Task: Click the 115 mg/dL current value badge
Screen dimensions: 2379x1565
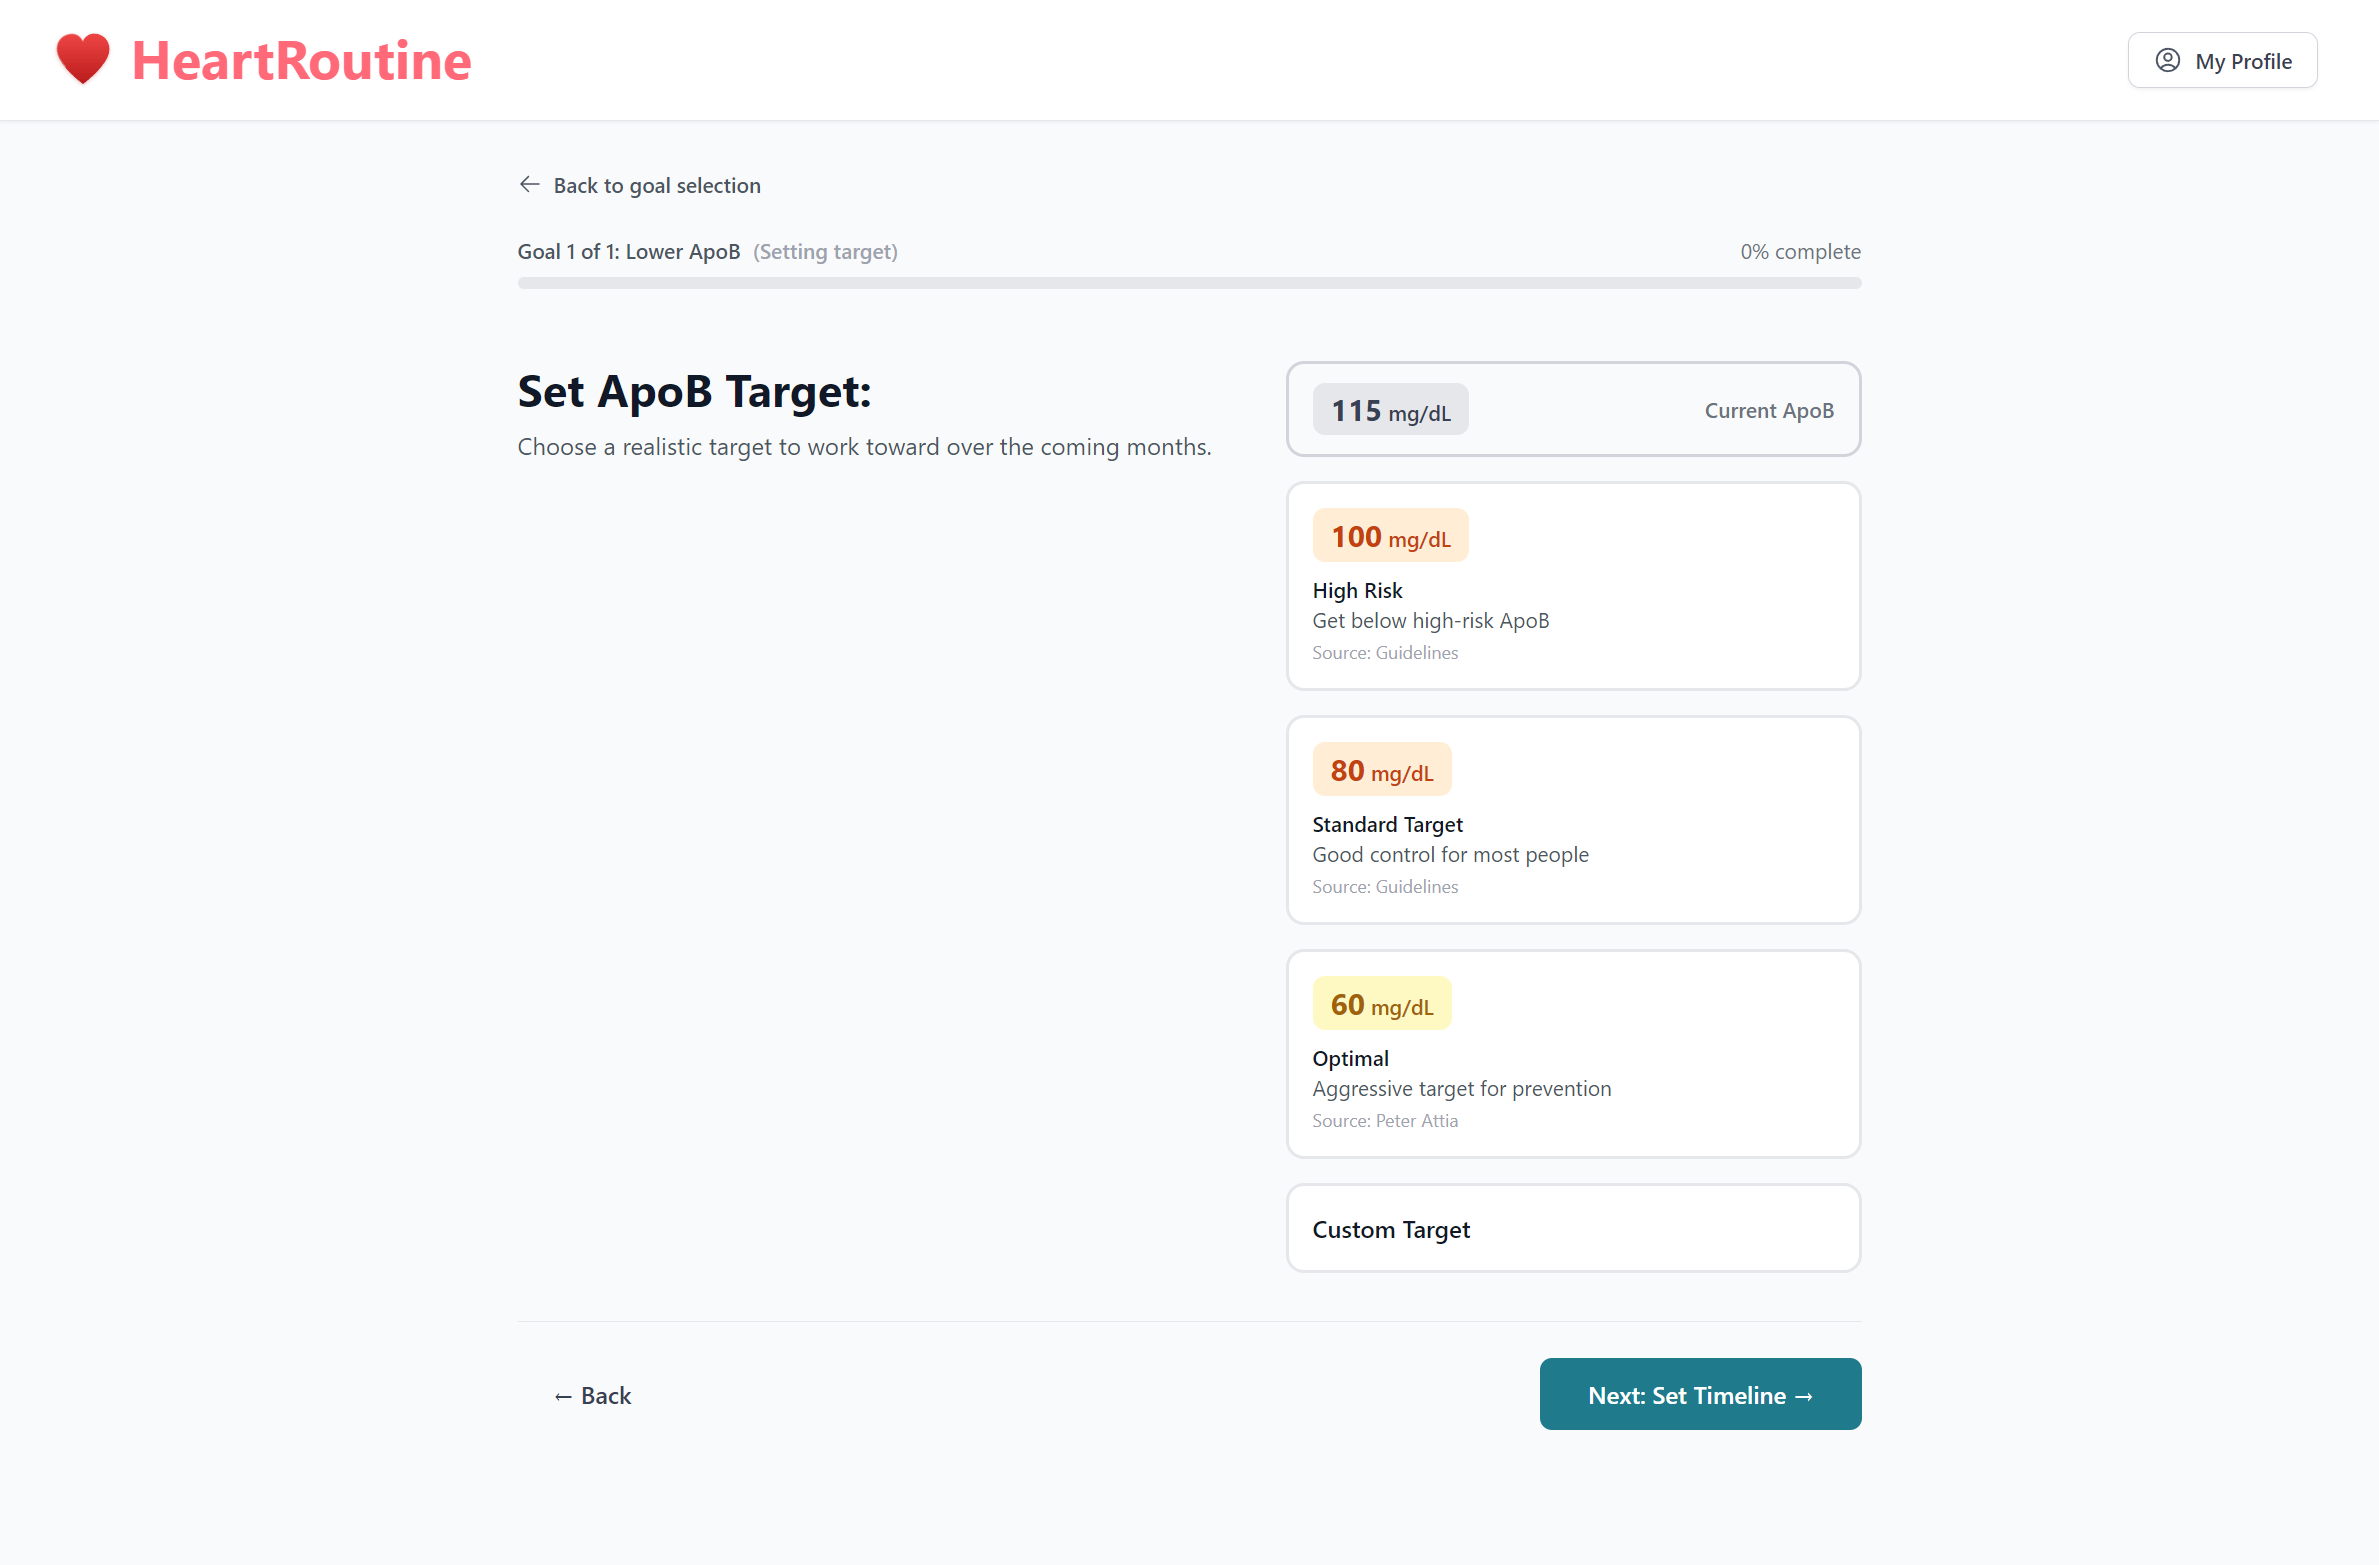Action: coord(1390,409)
